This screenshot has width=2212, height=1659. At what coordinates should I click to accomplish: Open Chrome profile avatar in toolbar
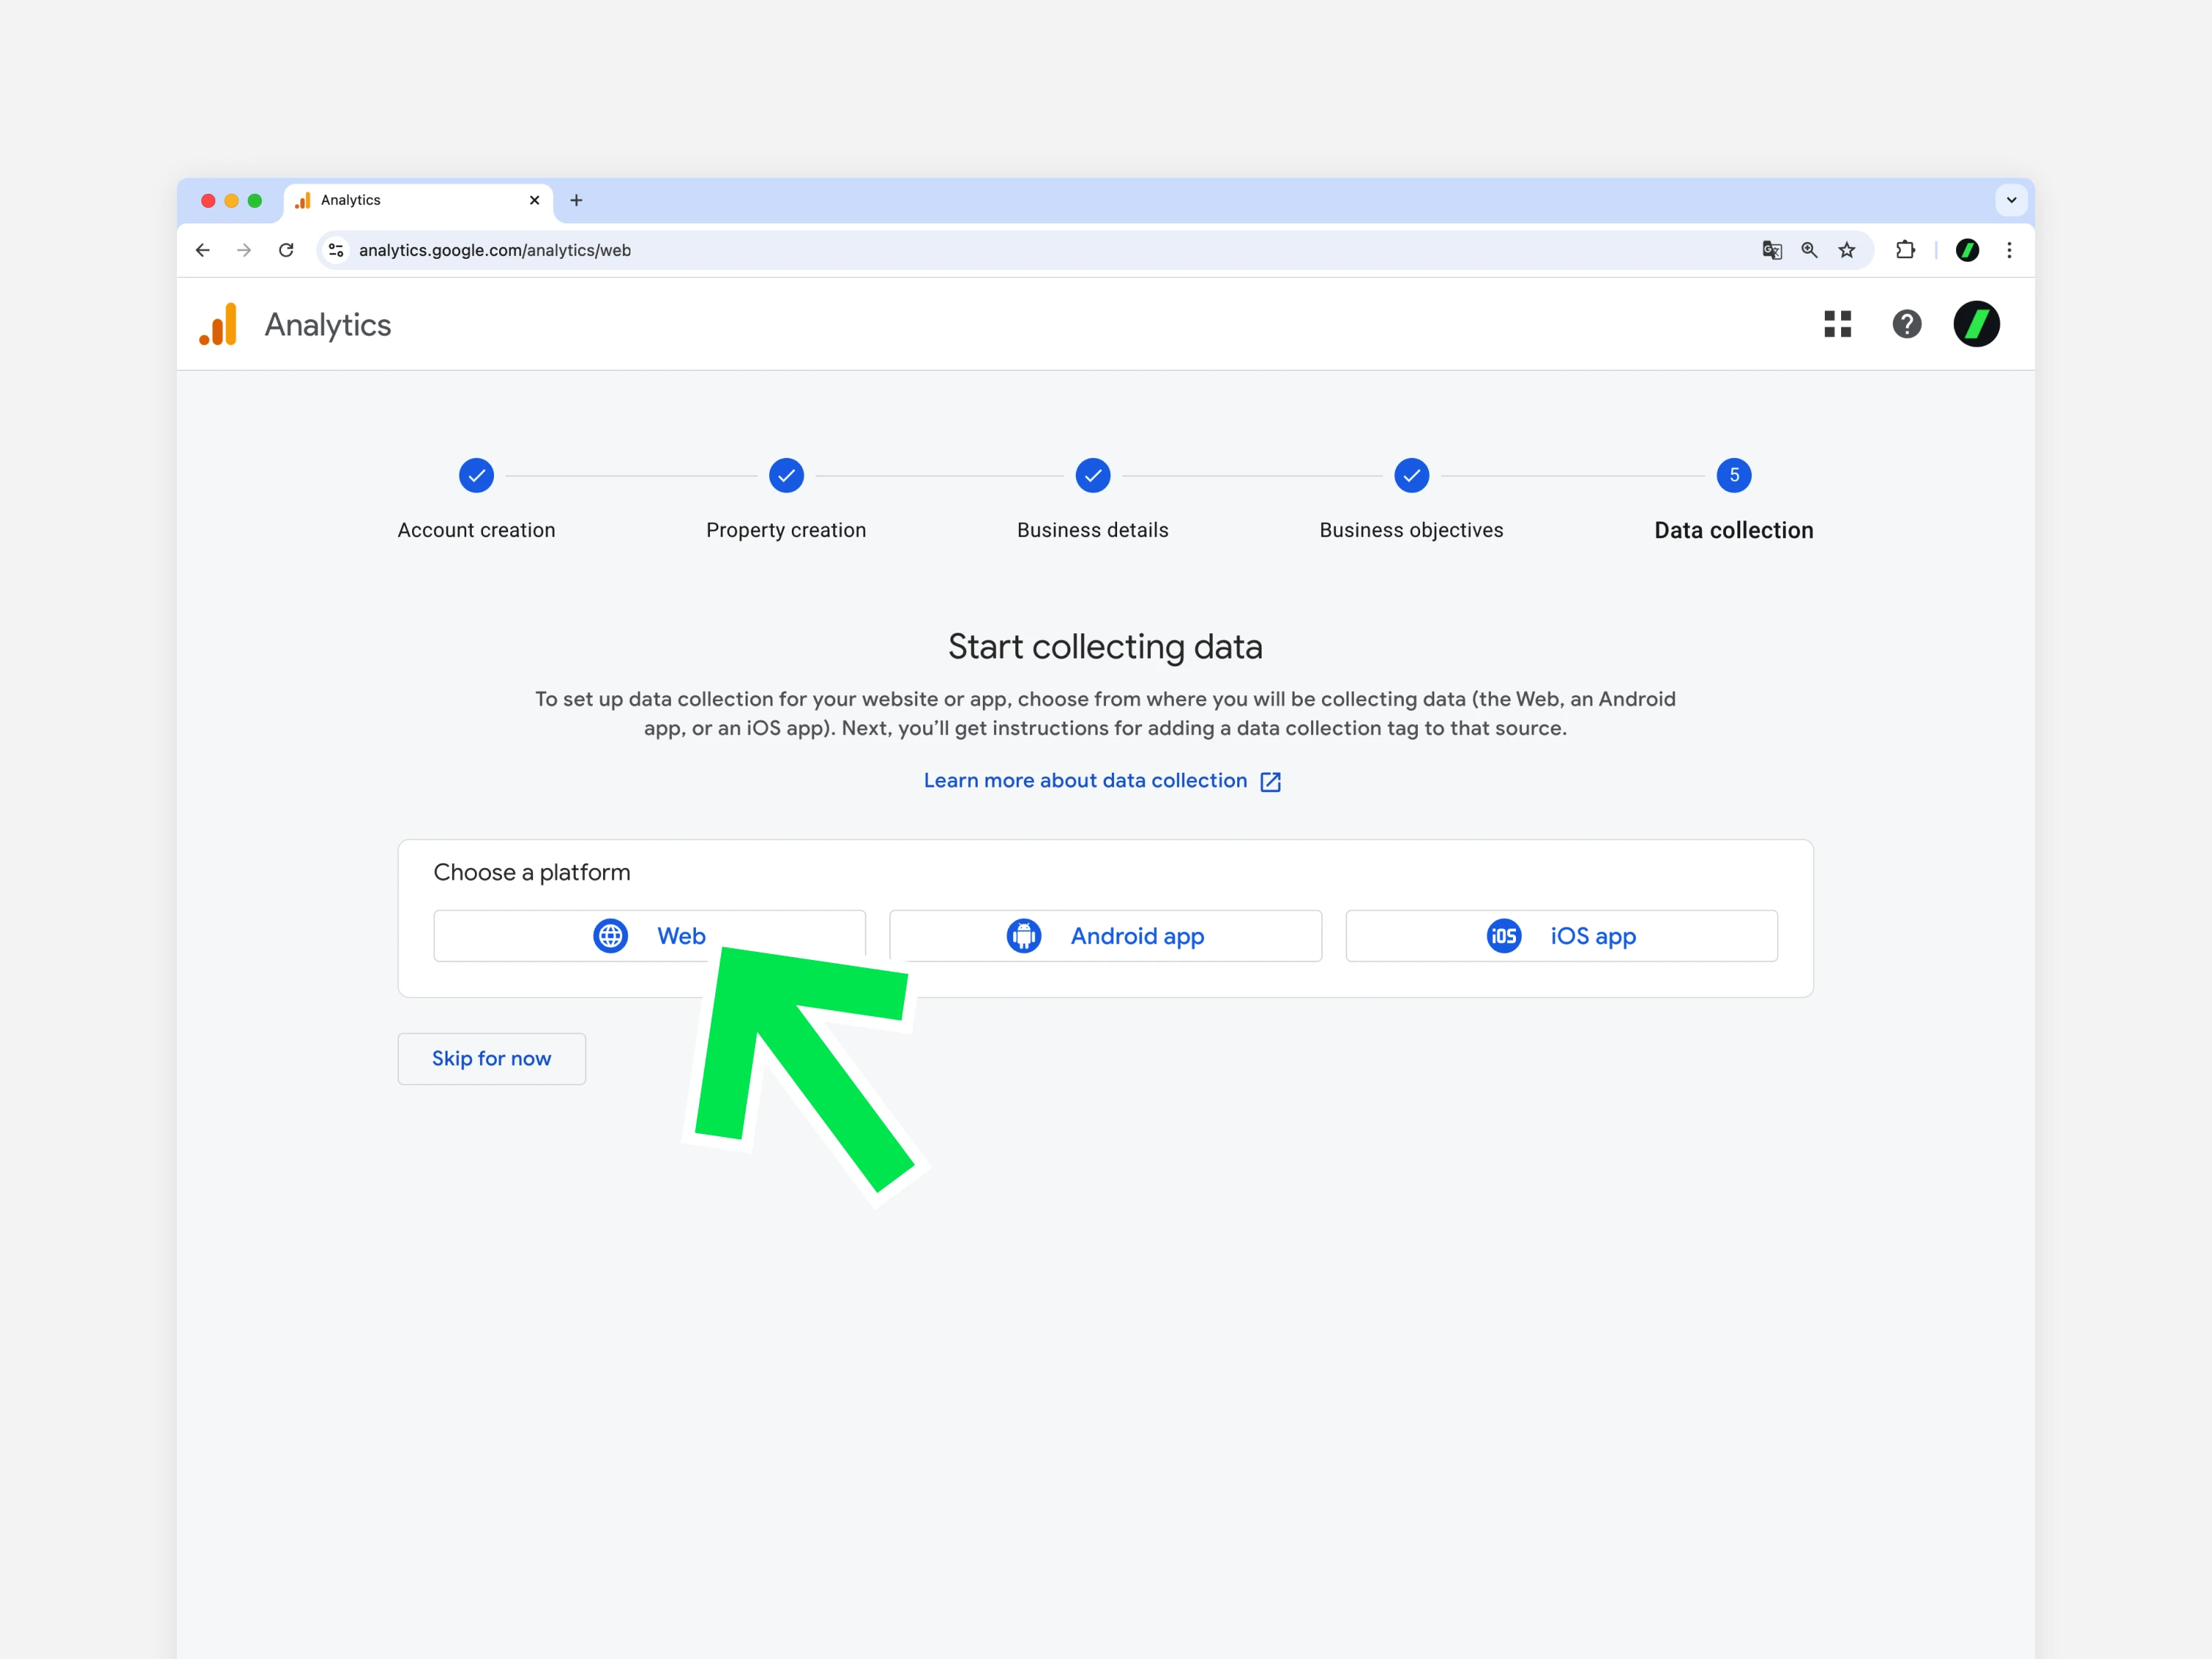pos(1967,250)
